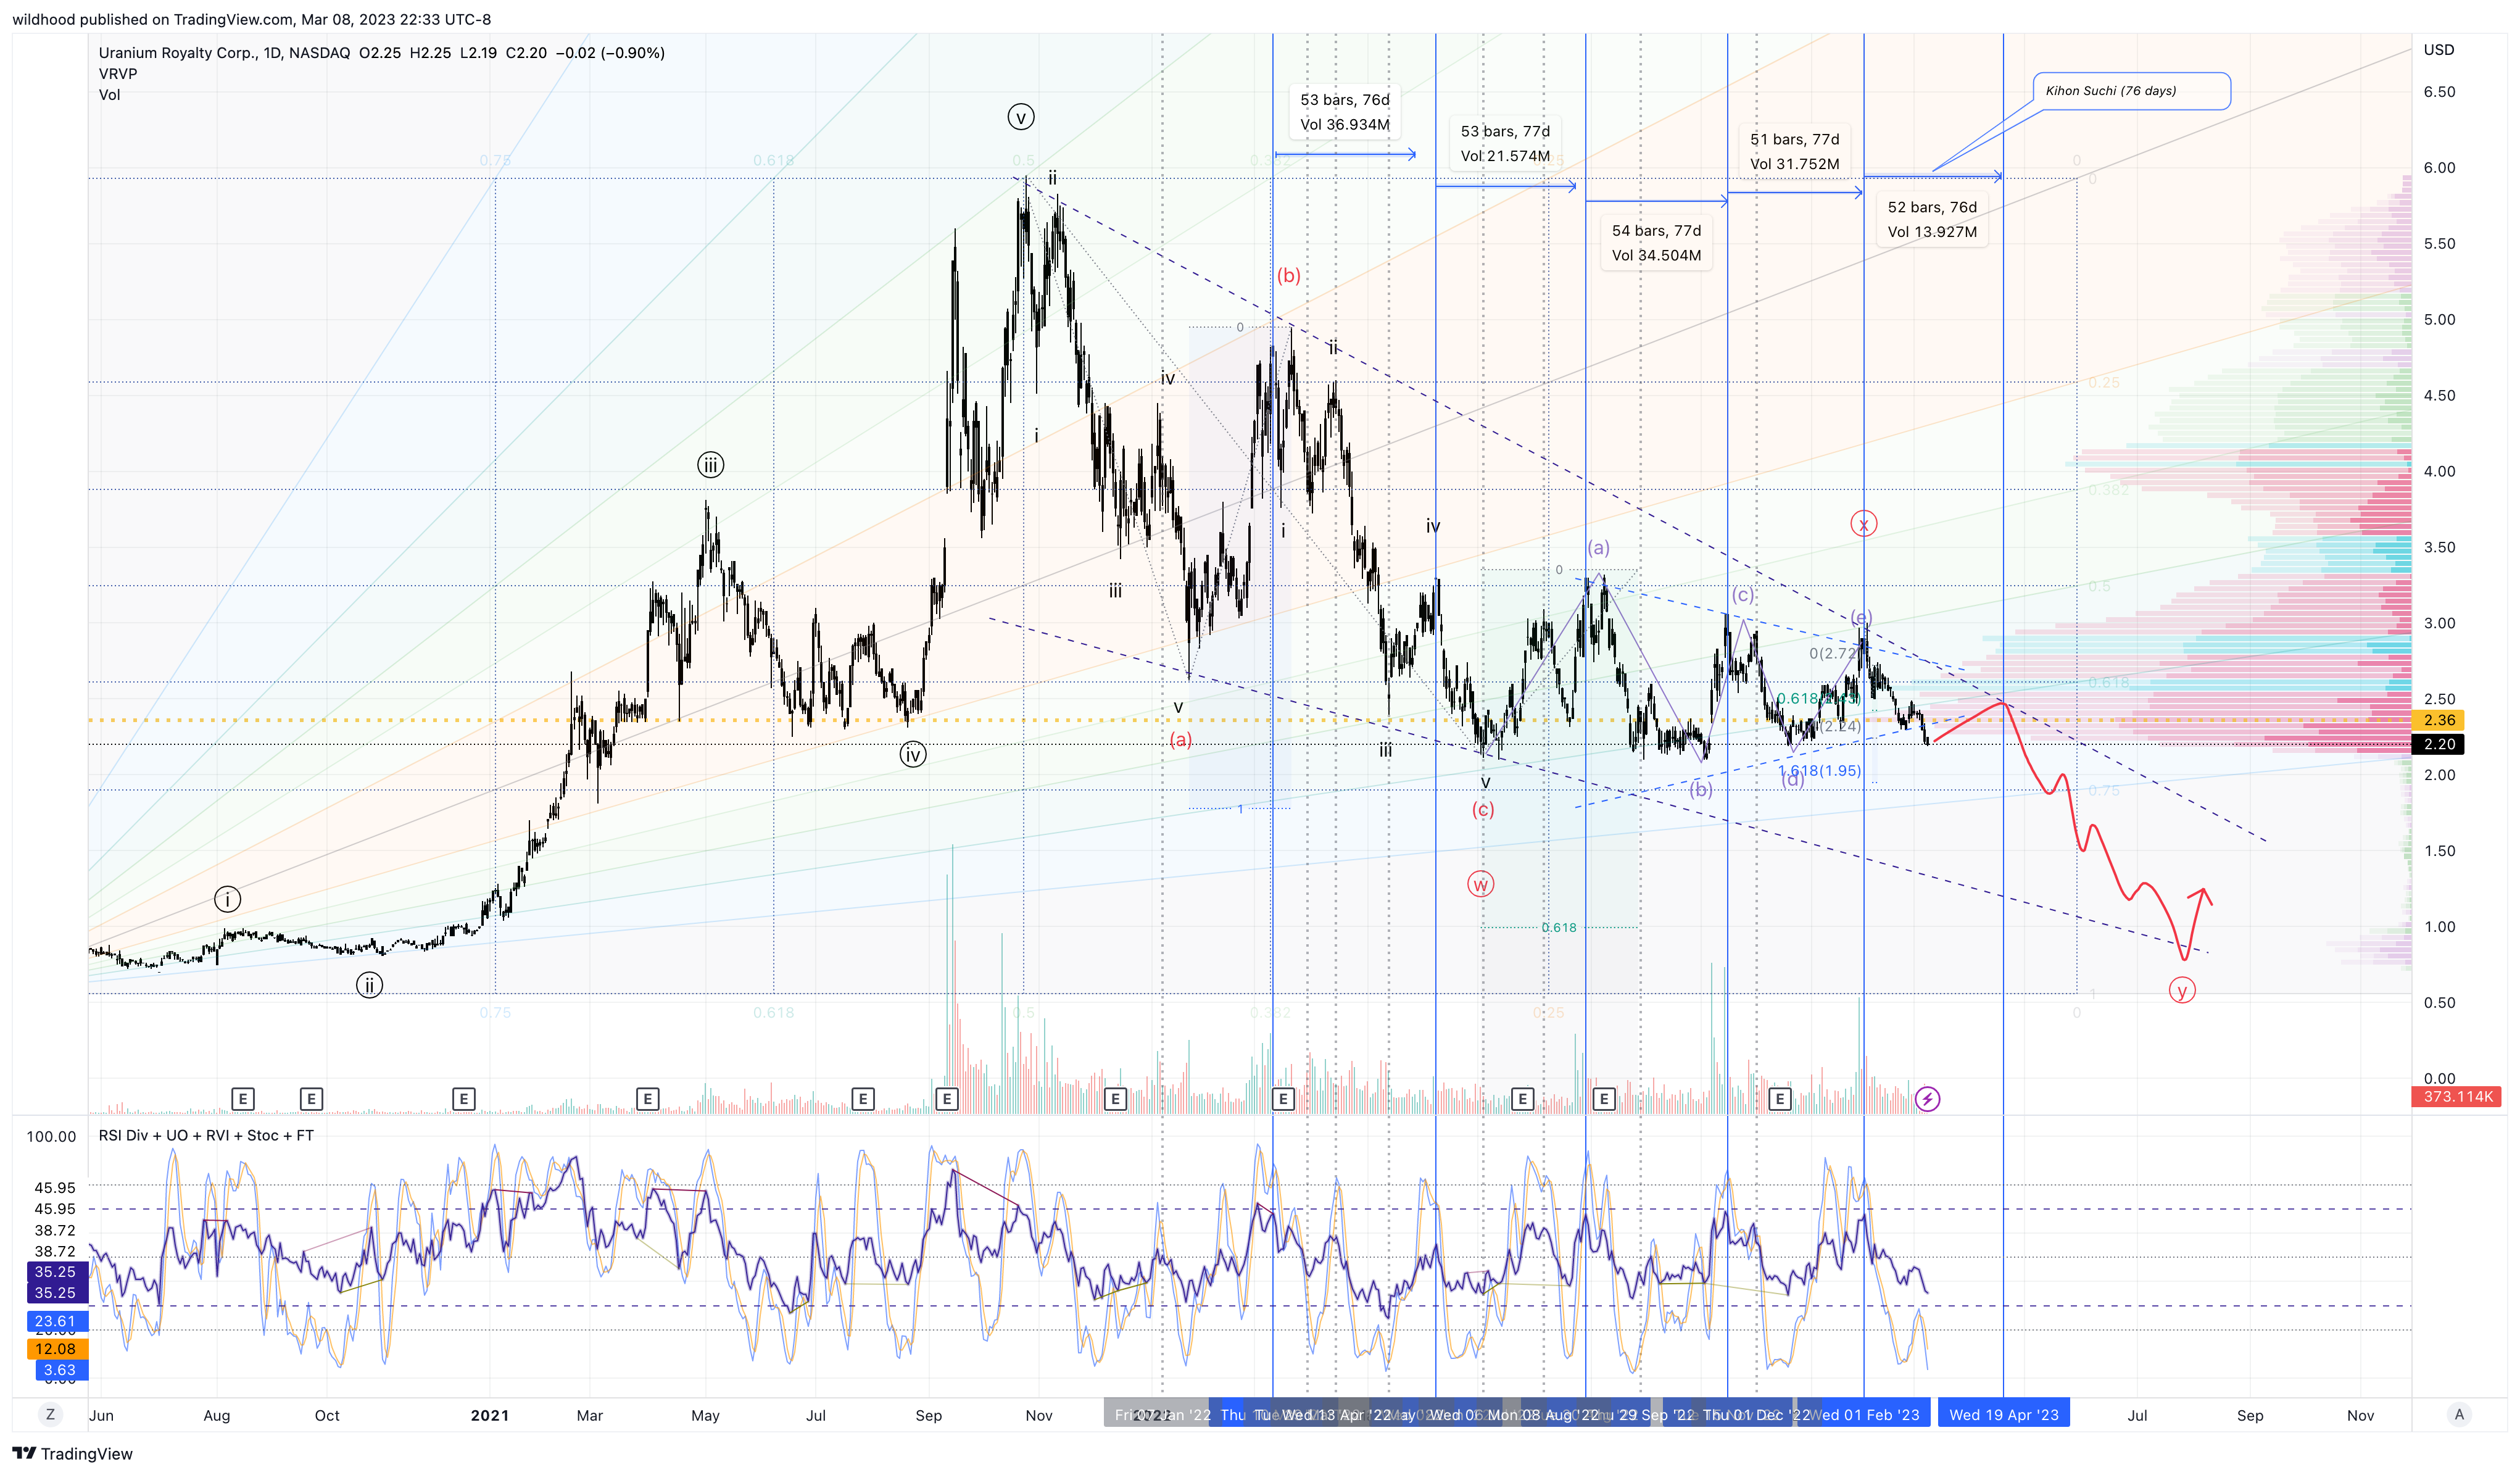Screen dimensions: 2520x1475
Task: Select the red circled w label
Action: click(x=1480, y=884)
